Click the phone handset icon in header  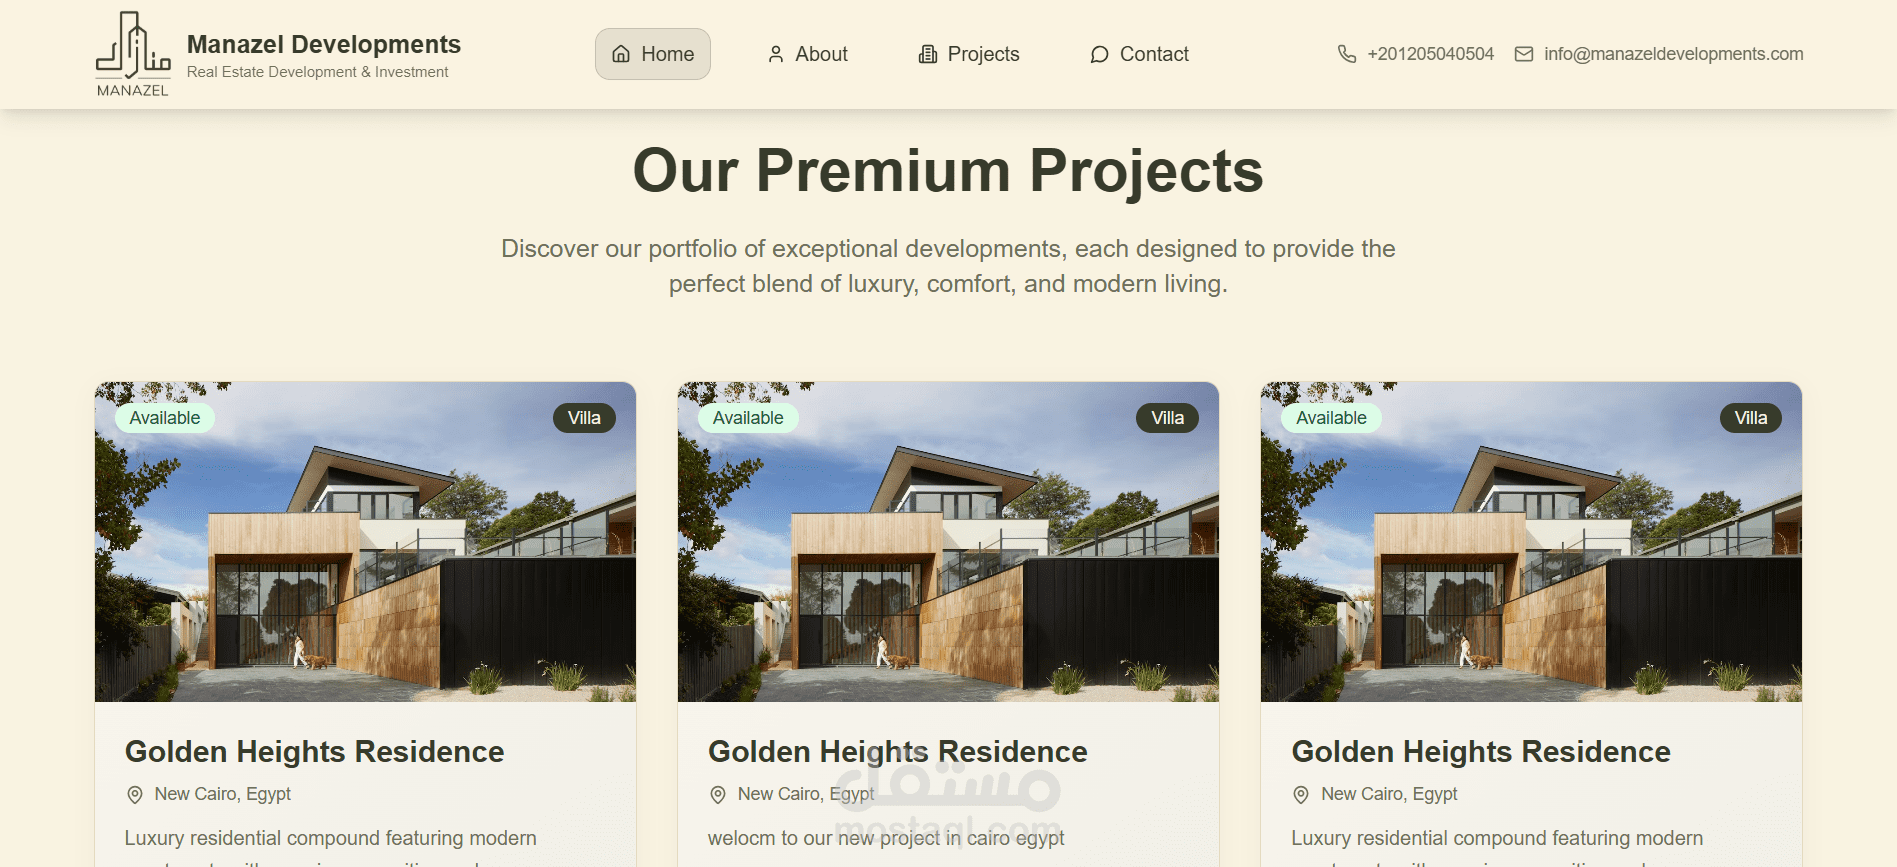pos(1347,54)
